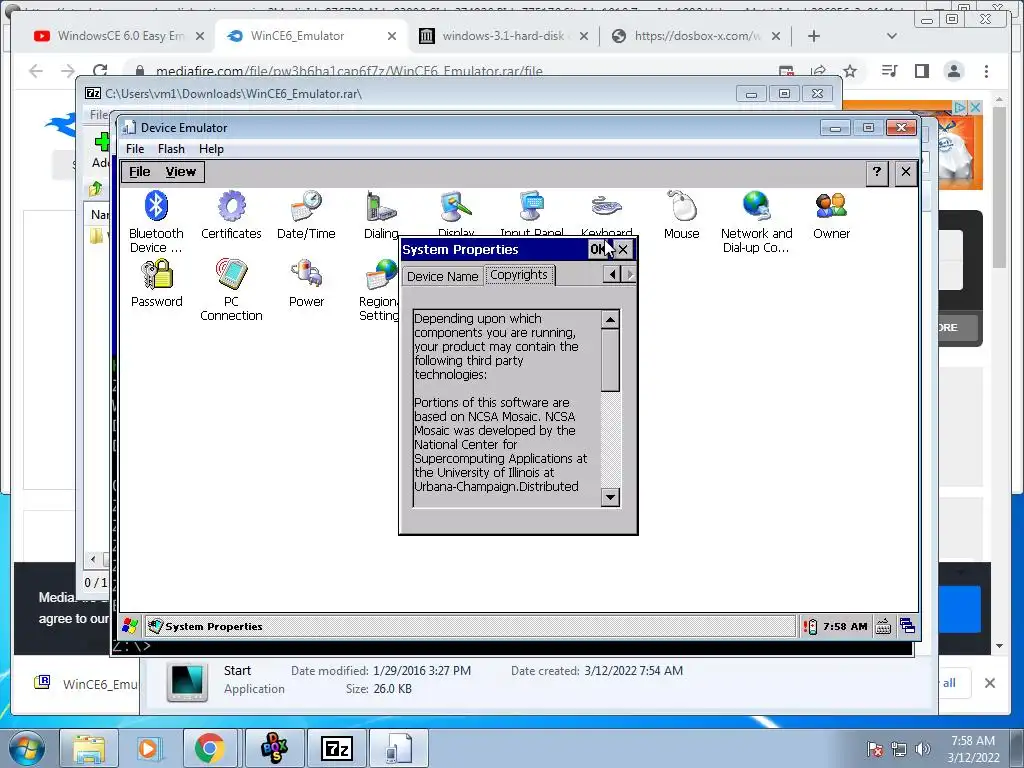Switch to WindowsCE 6.0 Easy Em browser tab
This screenshot has width=1024, height=768.
(120, 36)
